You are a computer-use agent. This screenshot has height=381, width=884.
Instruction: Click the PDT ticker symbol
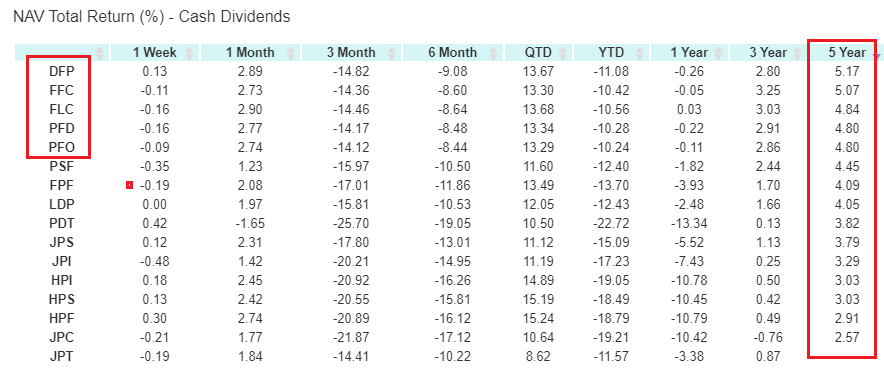point(62,223)
